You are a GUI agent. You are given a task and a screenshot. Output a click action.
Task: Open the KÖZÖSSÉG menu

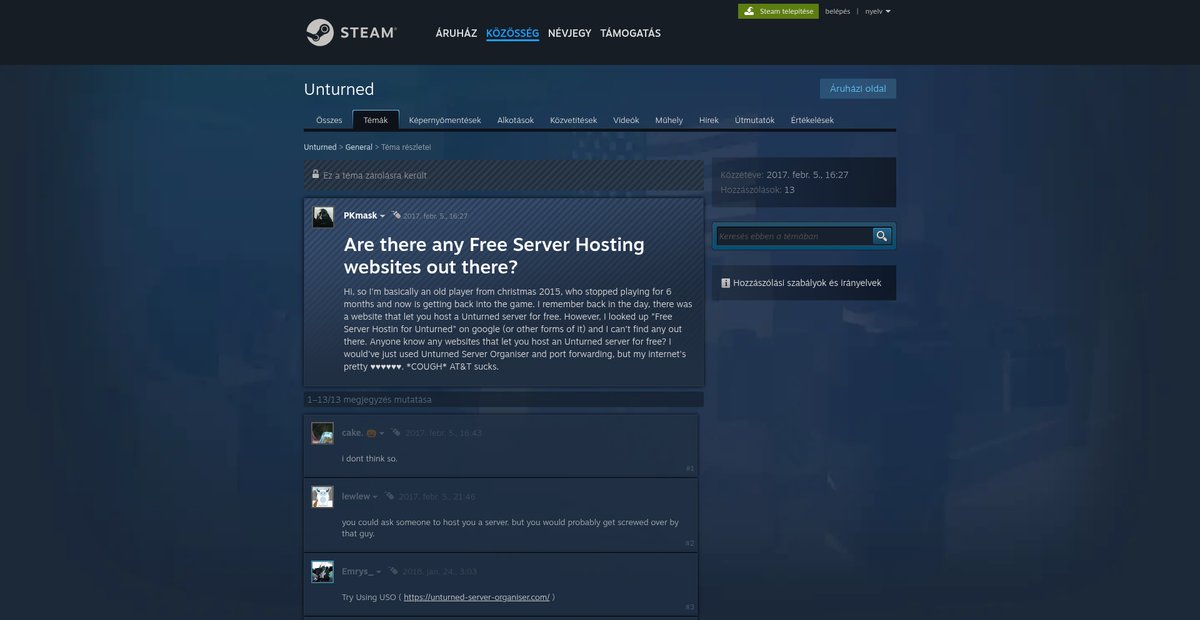[x=512, y=33]
